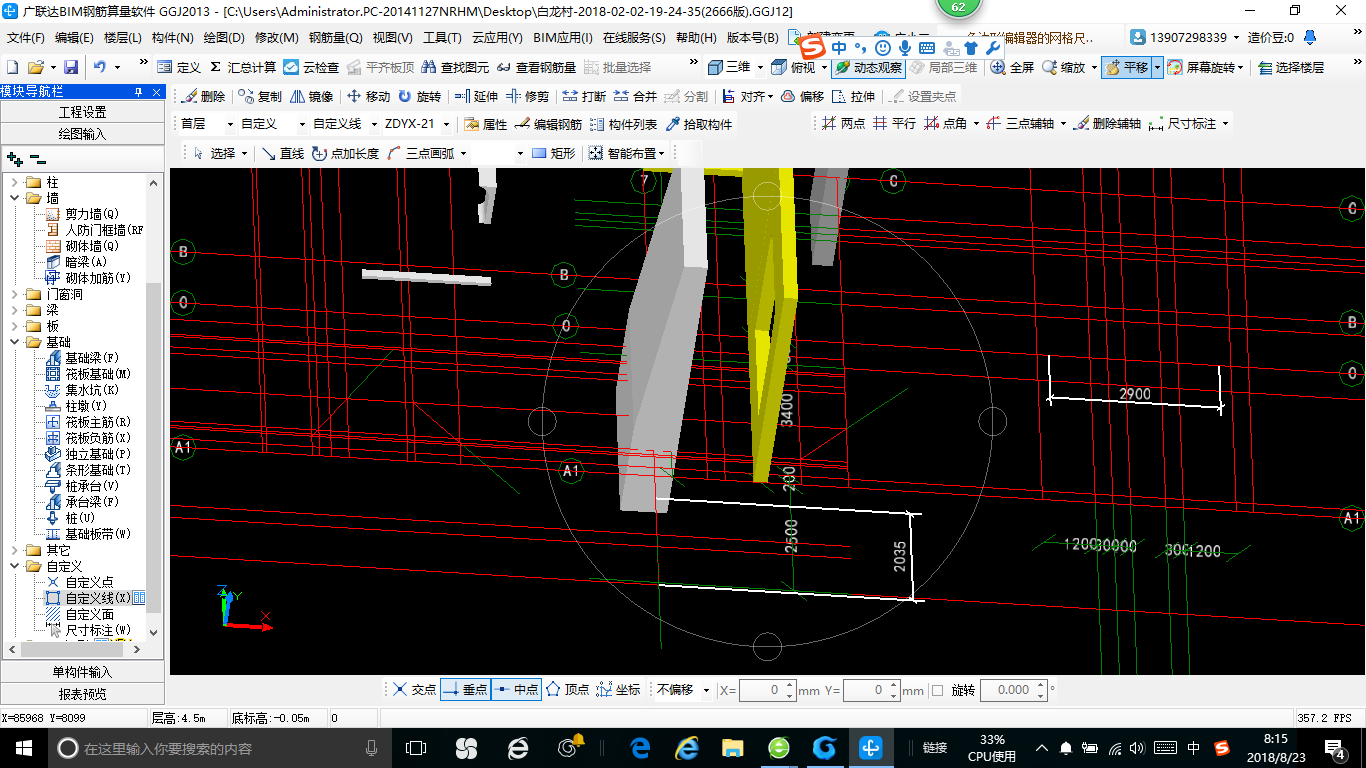Screen dimensions: 1366x768
Task: Open 报表预览 report preview
Action: coord(82,693)
